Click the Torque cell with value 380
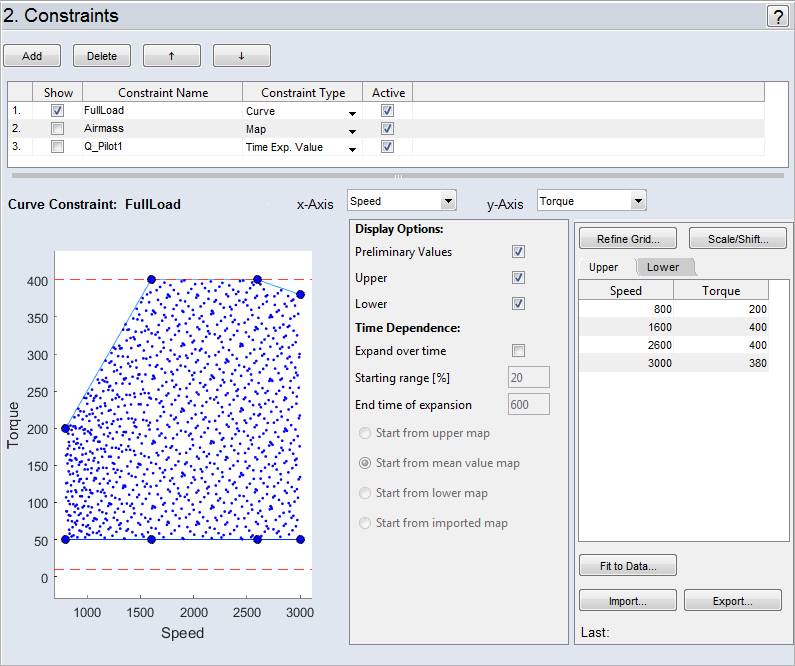The width and height of the screenshot is (795, 666). pyautogui.click(x=721, y=363)
